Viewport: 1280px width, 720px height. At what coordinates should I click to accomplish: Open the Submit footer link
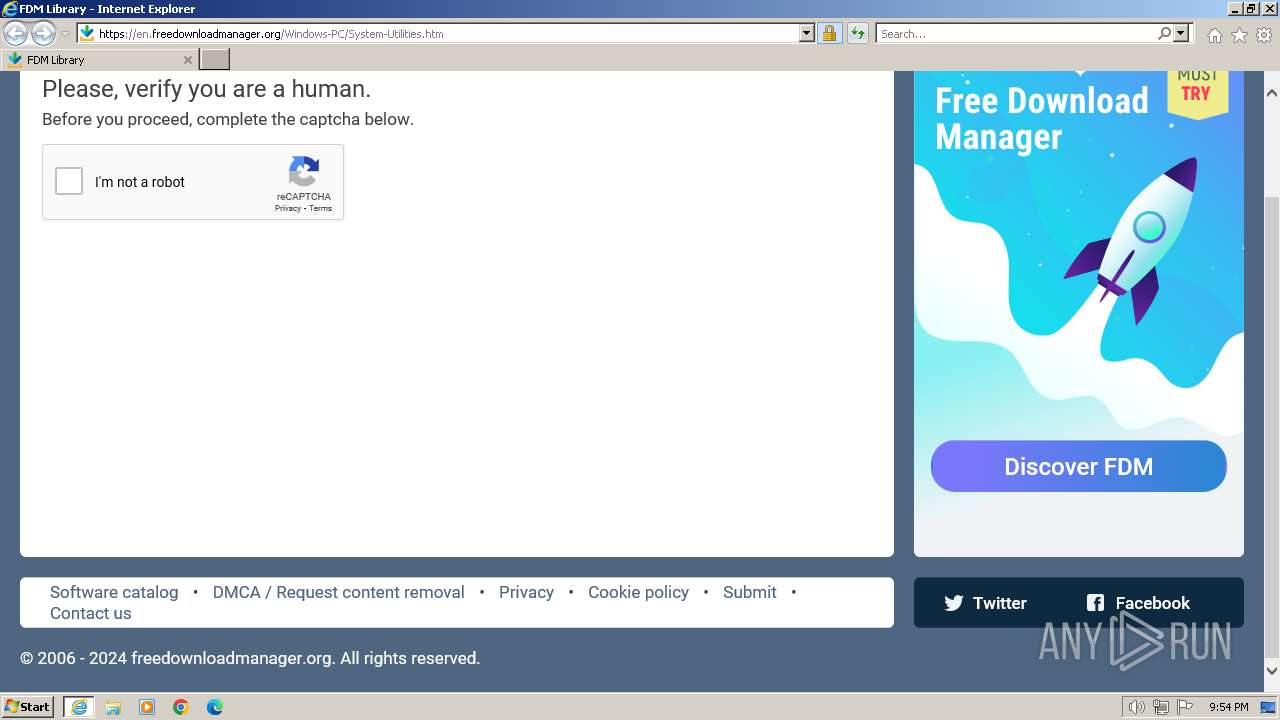(x=750, y=592)
